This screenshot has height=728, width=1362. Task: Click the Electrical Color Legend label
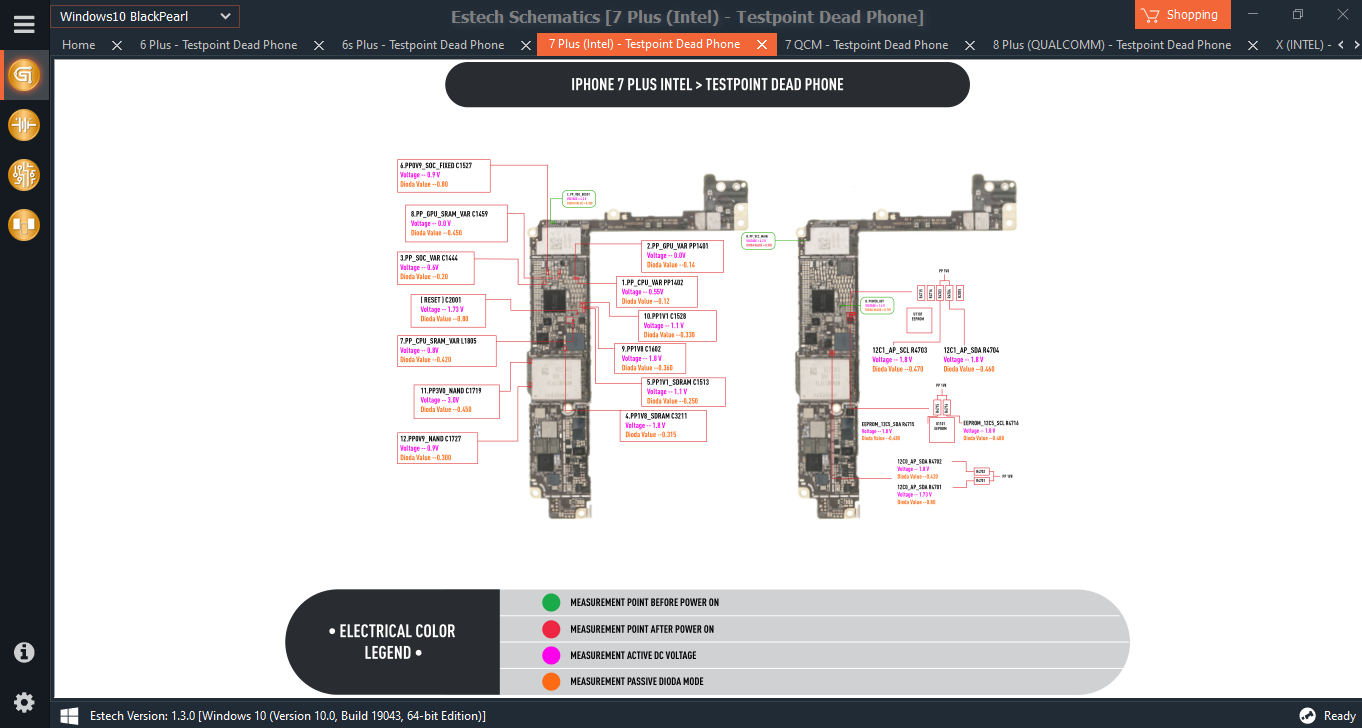[392, 642]
